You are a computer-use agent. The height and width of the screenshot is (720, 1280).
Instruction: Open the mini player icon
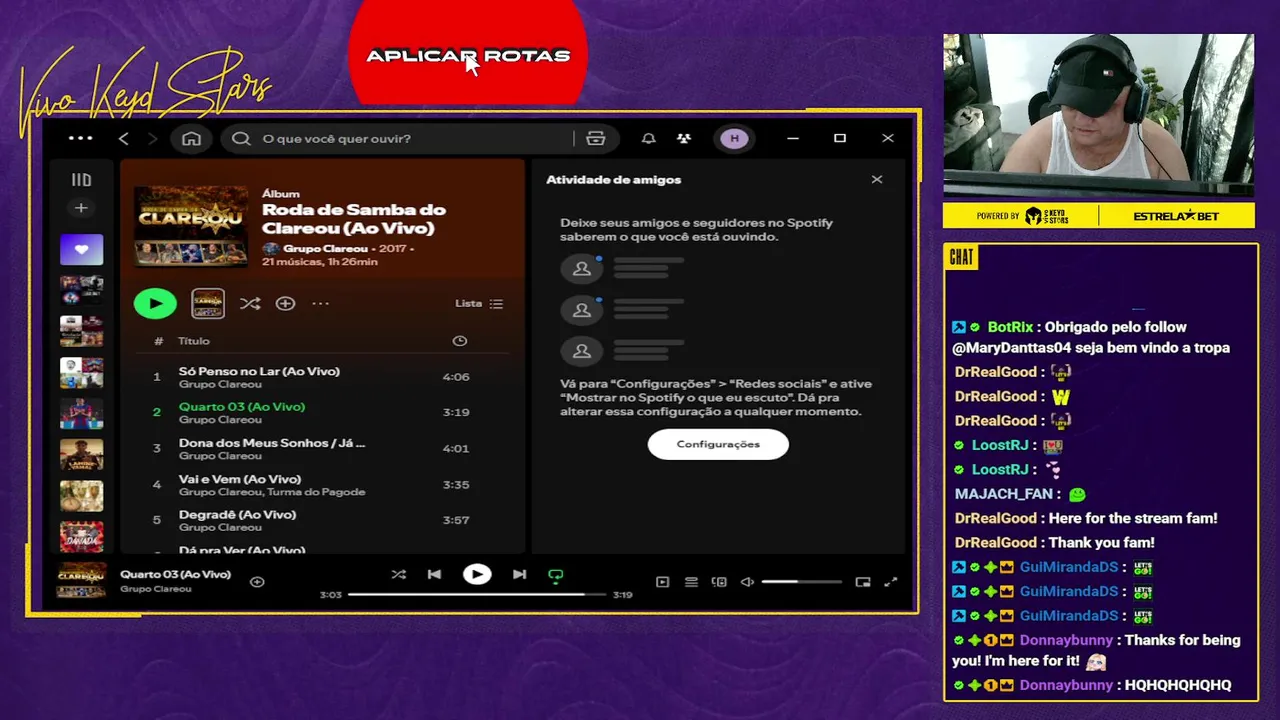pyautogui.click(x=863, y=581)
